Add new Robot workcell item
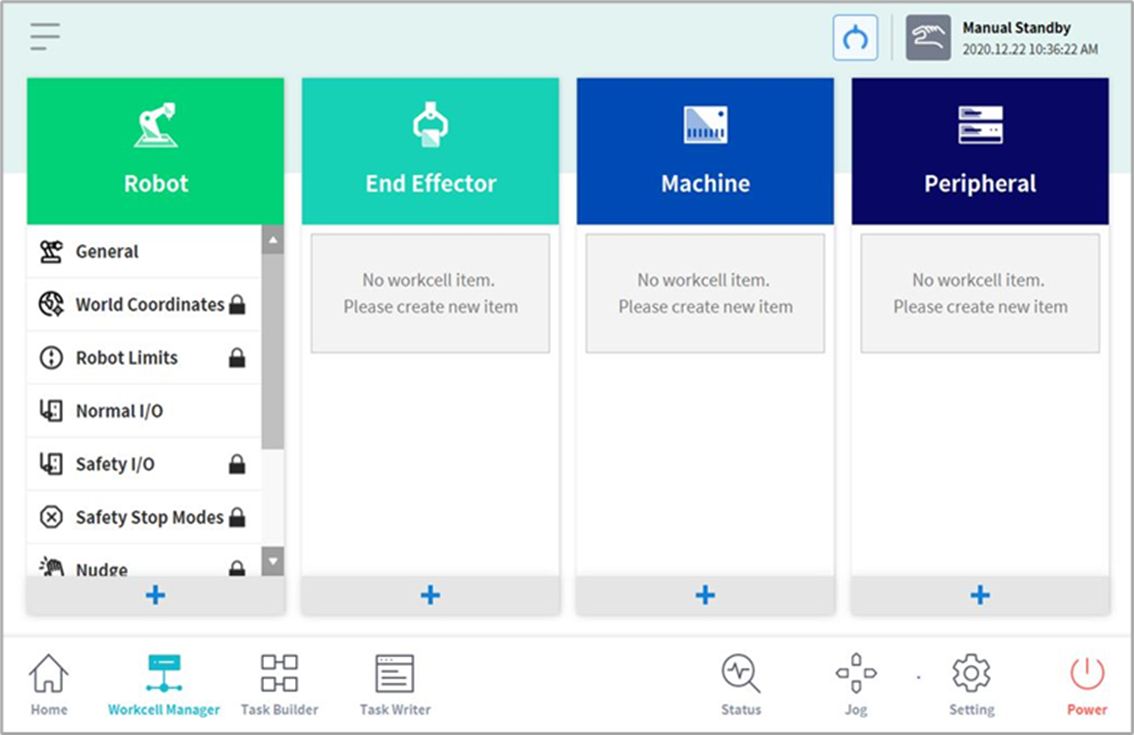The image size is (1134, 735). [156, 595]
